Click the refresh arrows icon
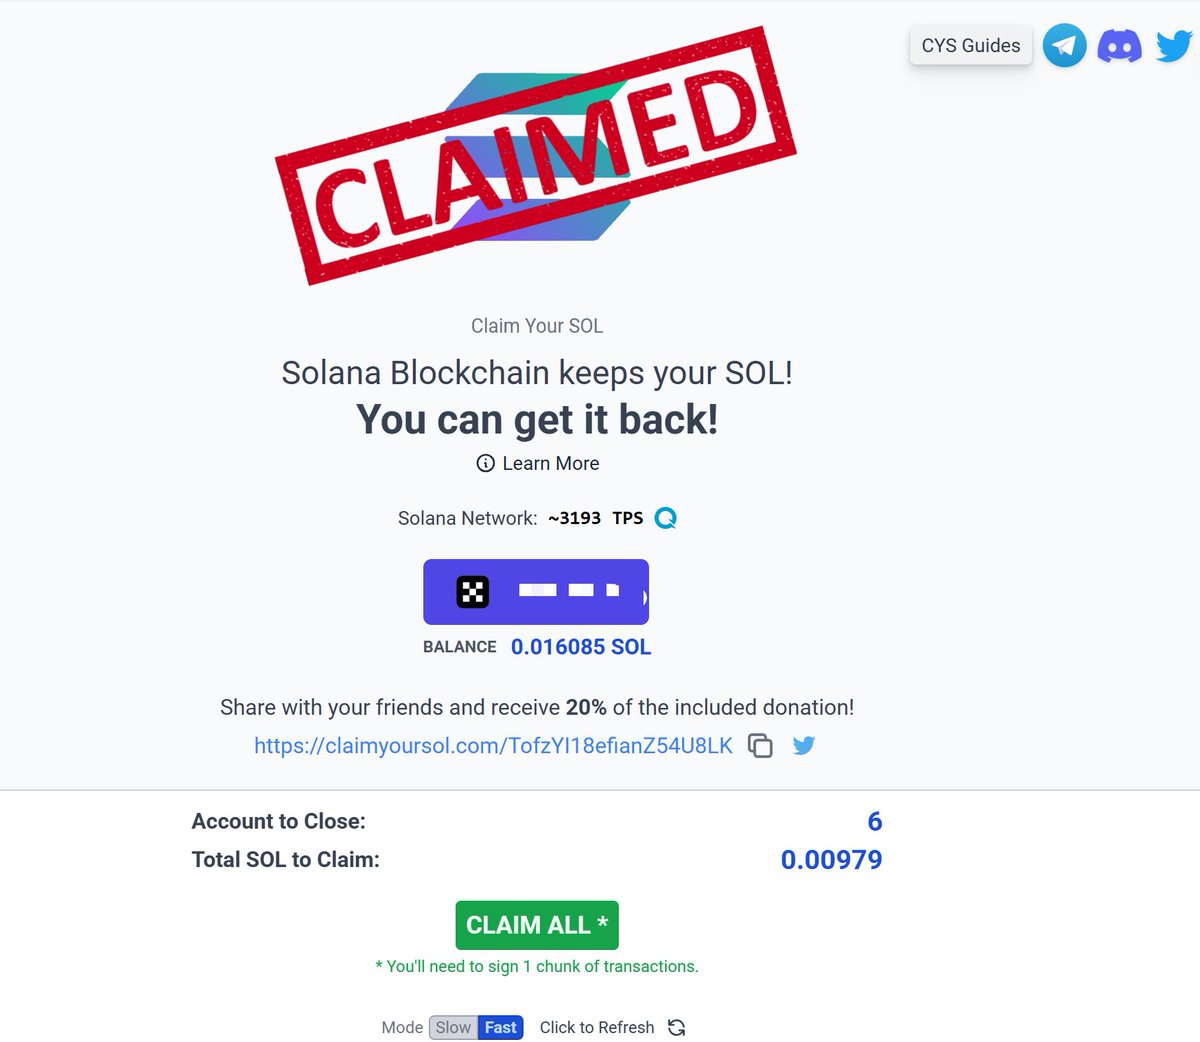Viewport: 1200px width, 1042px height. (x=677, y=1027)
